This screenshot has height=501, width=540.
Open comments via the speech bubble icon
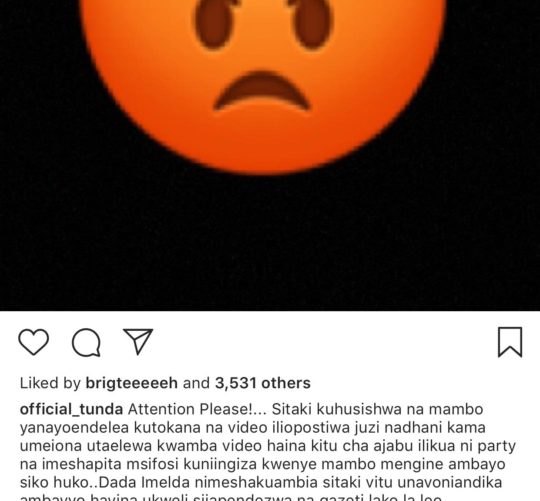pyautogui.click(x=86, y=342)
